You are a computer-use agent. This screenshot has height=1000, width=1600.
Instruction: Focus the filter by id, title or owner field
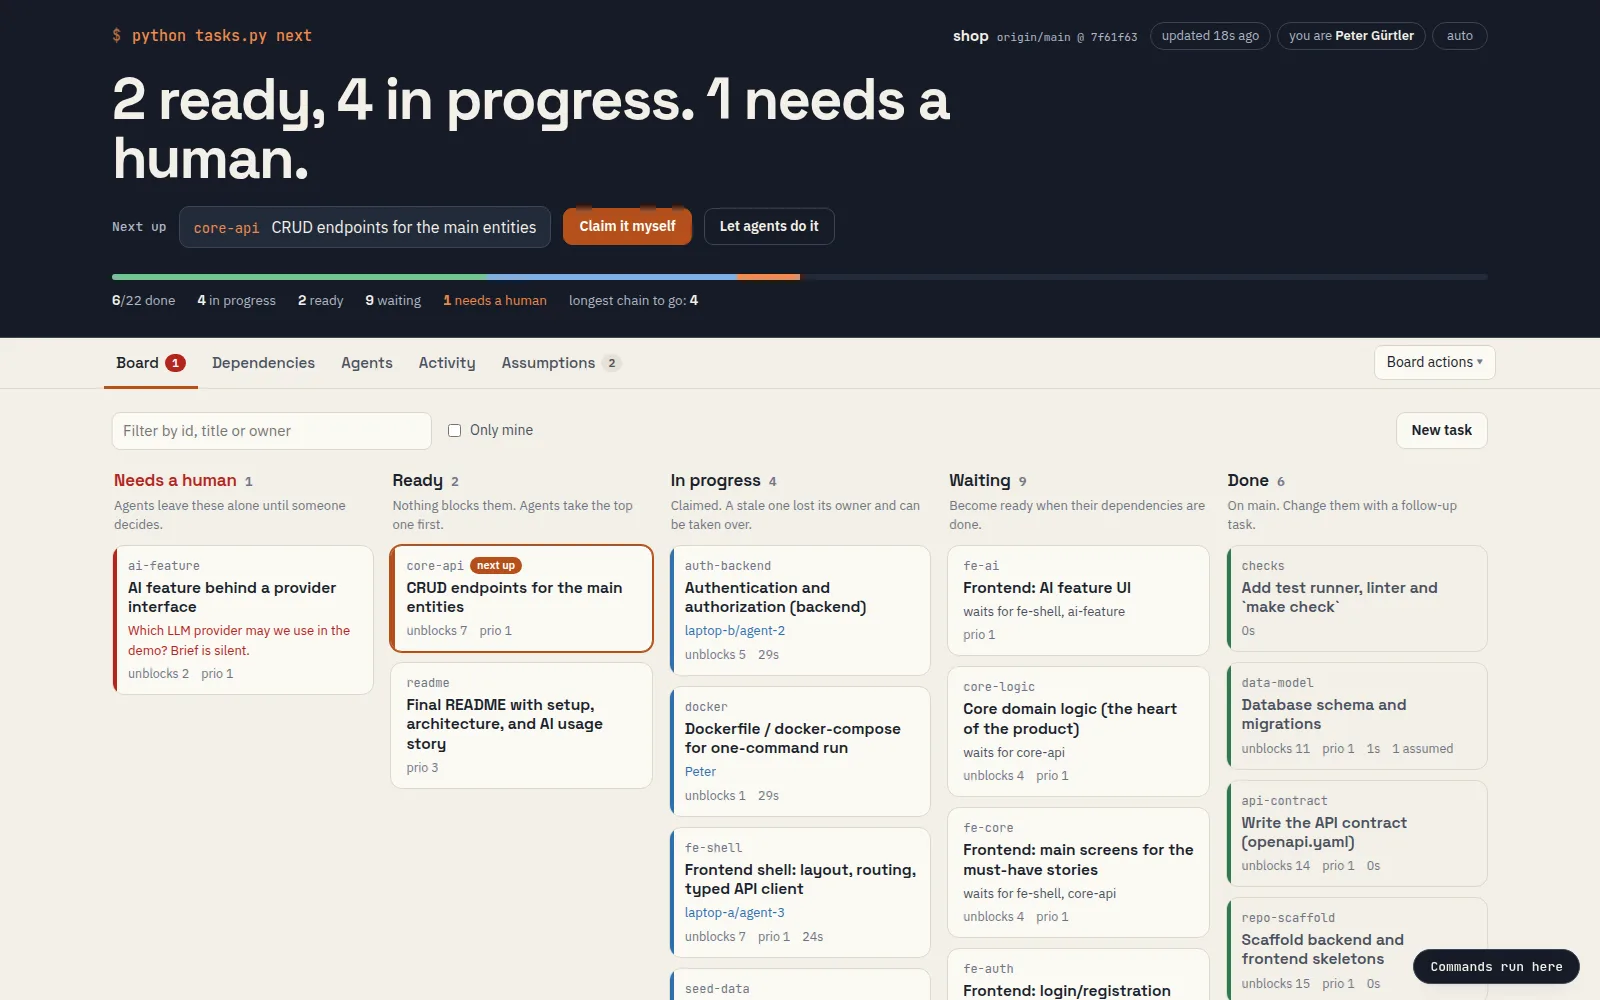click(271, 431)
